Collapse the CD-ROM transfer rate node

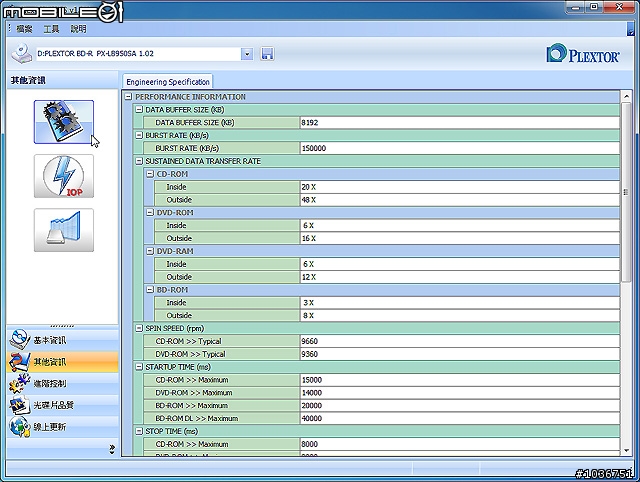[150, 174]
